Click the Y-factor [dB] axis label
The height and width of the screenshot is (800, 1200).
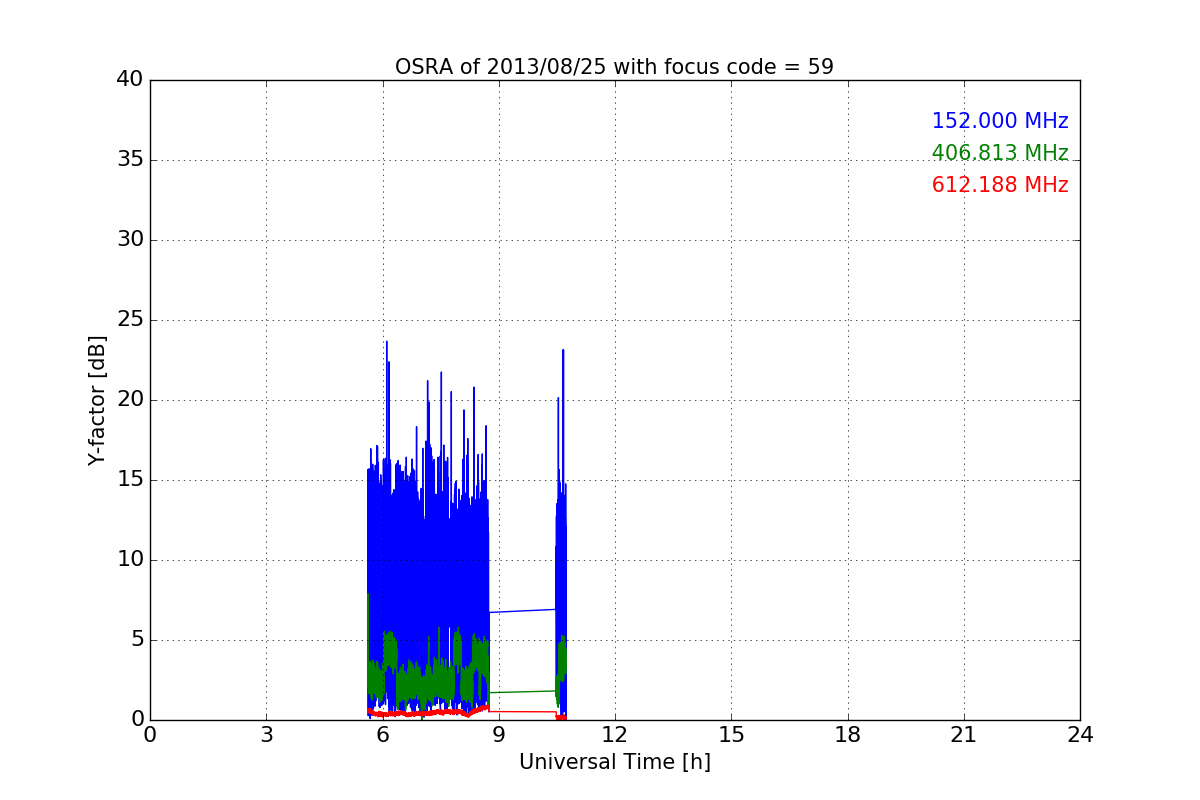coord(97,400)
